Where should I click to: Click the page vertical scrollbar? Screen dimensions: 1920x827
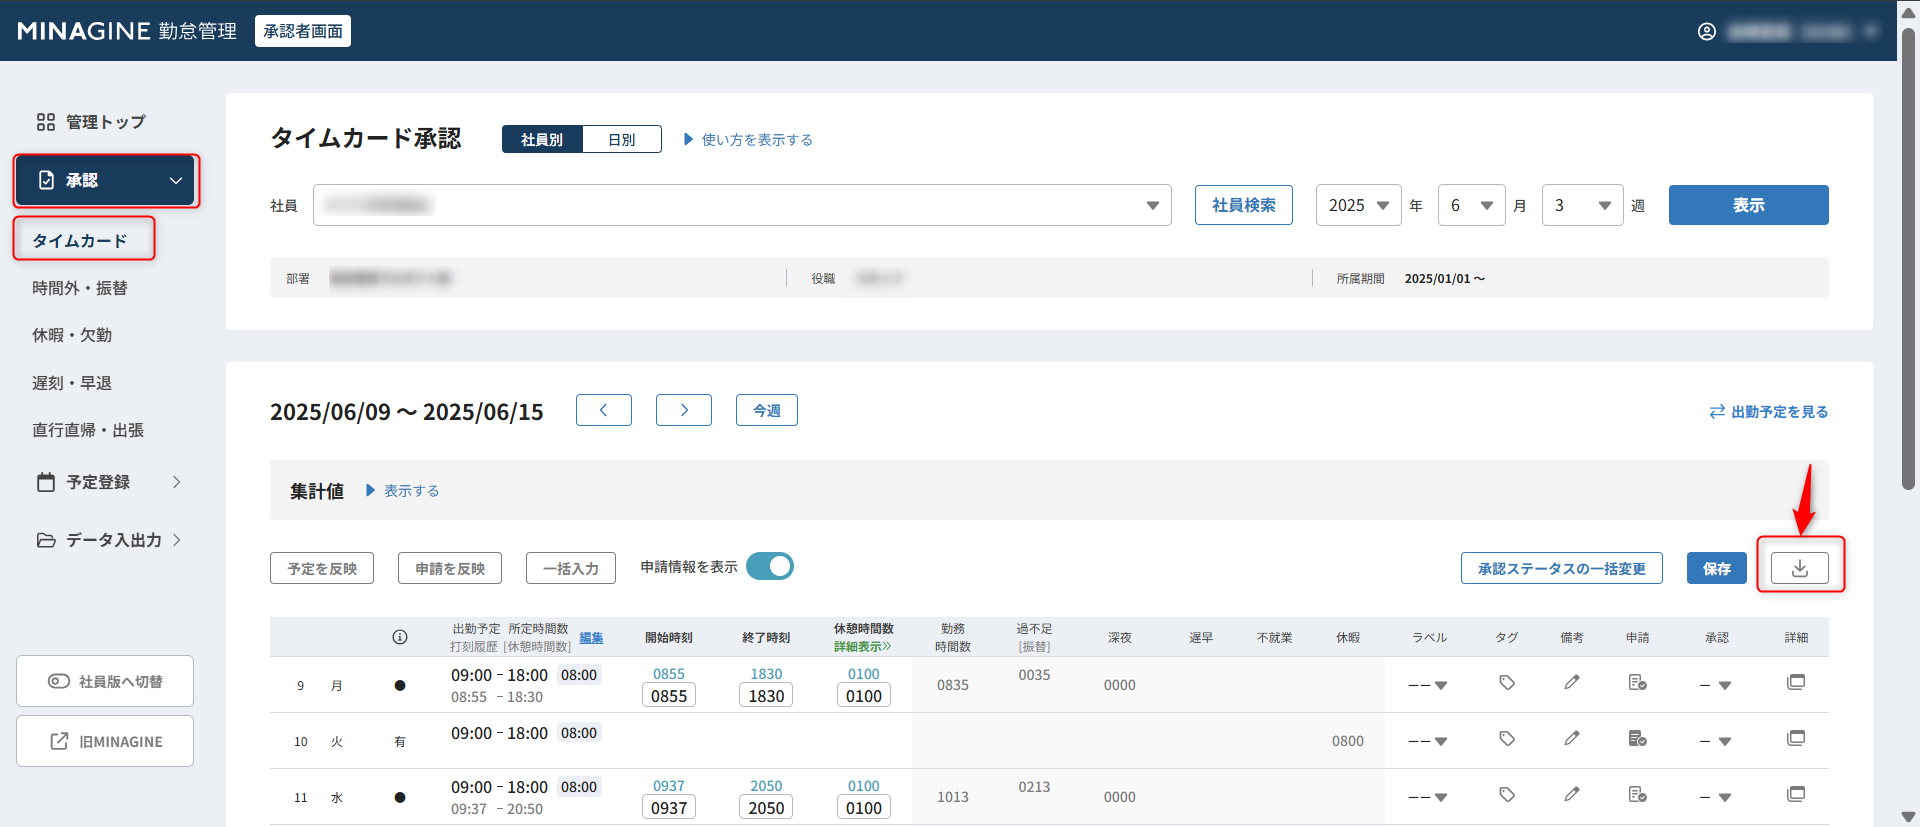tap(1908, 258)
